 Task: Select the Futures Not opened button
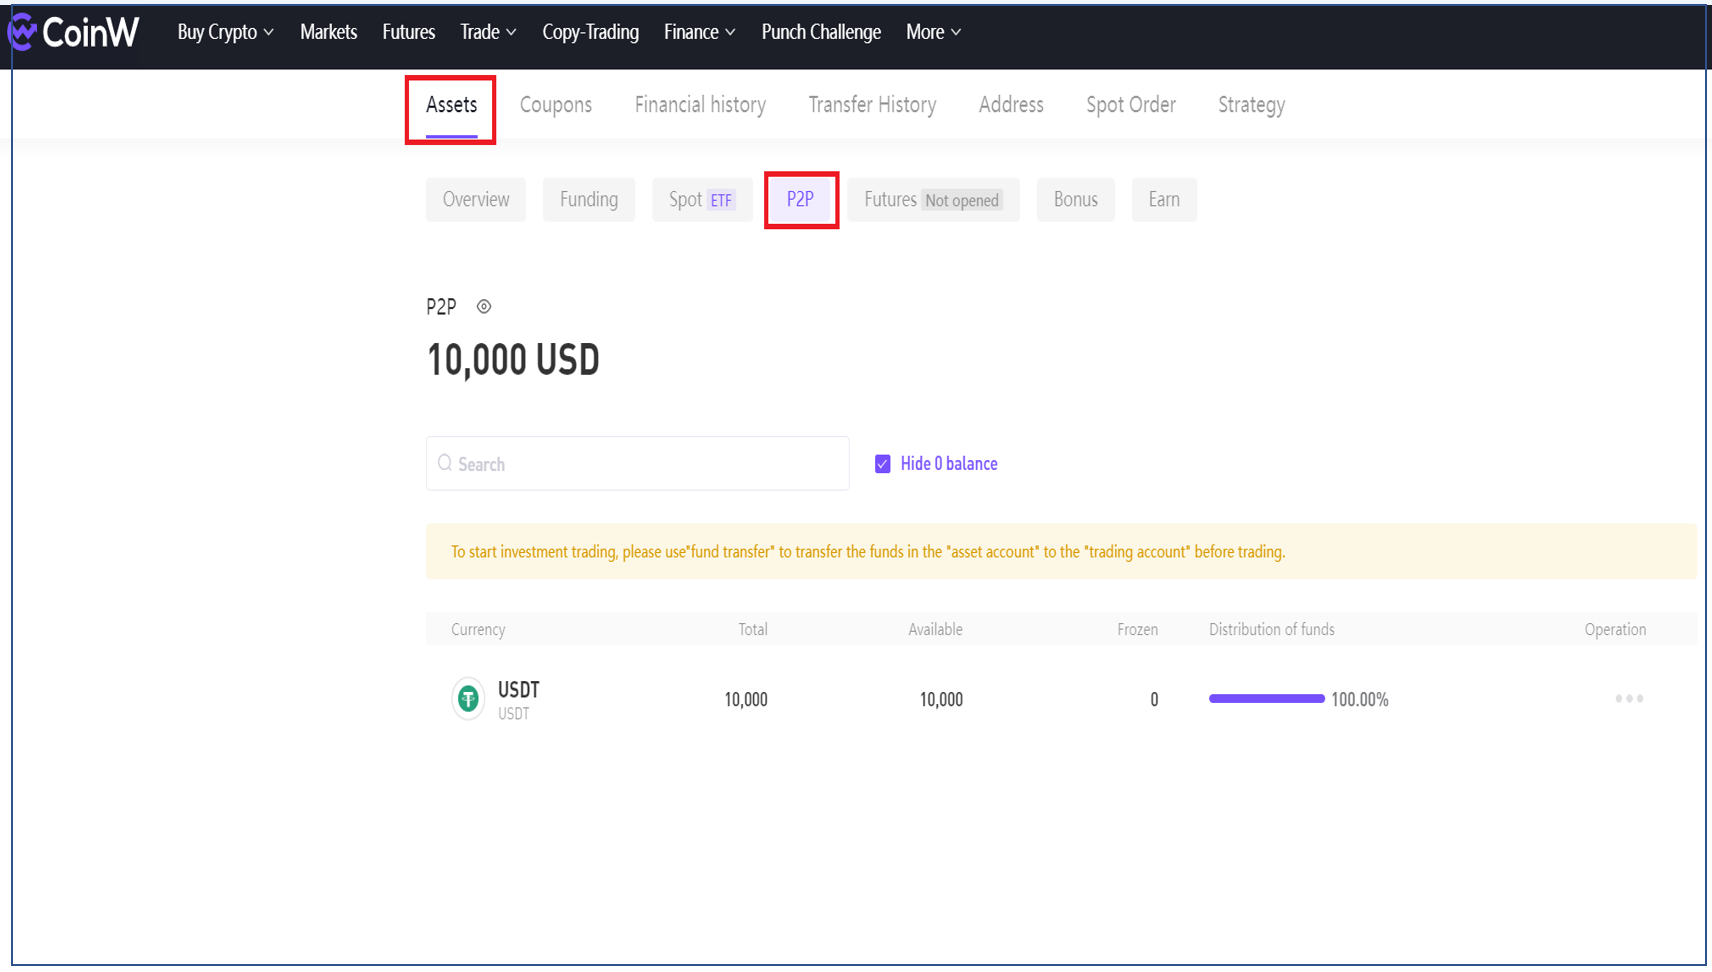[x=933, y=199]
